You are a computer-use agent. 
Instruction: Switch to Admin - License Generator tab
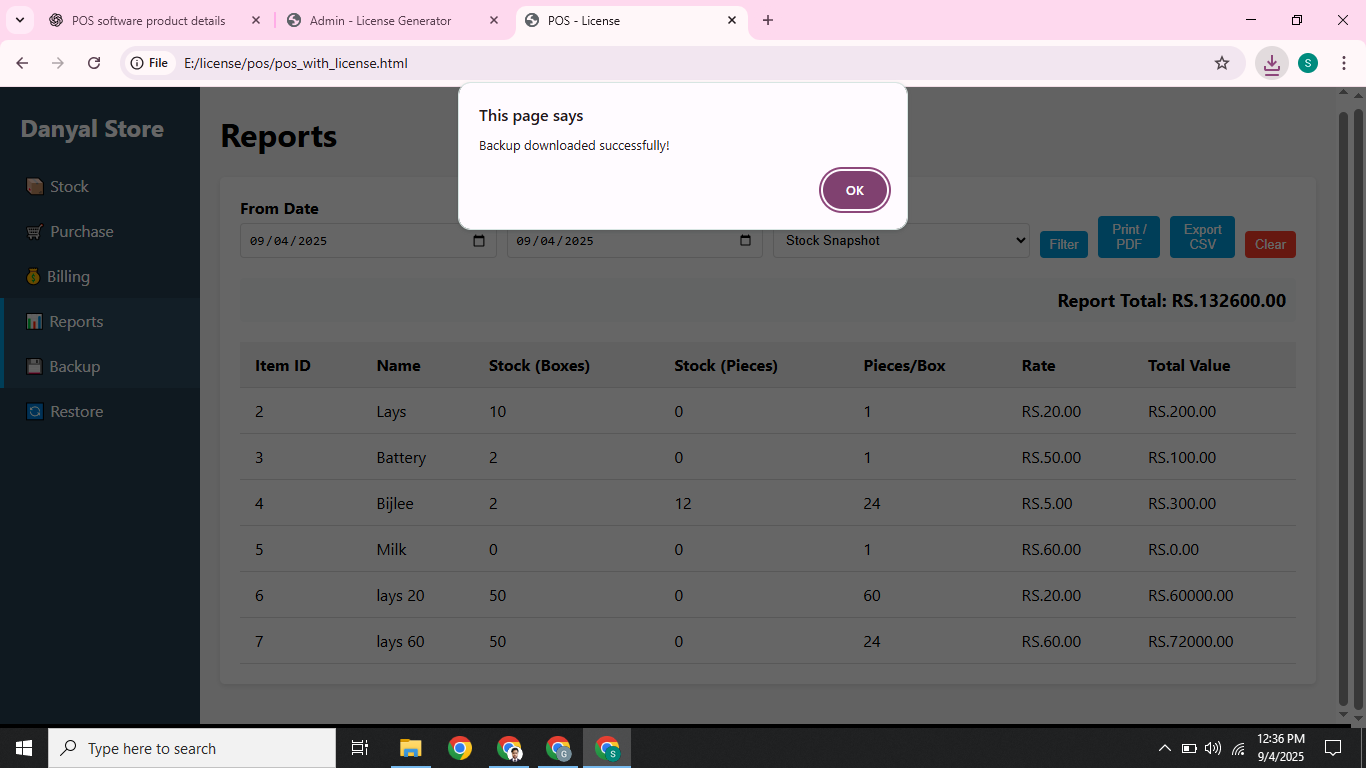click(380, 21)
